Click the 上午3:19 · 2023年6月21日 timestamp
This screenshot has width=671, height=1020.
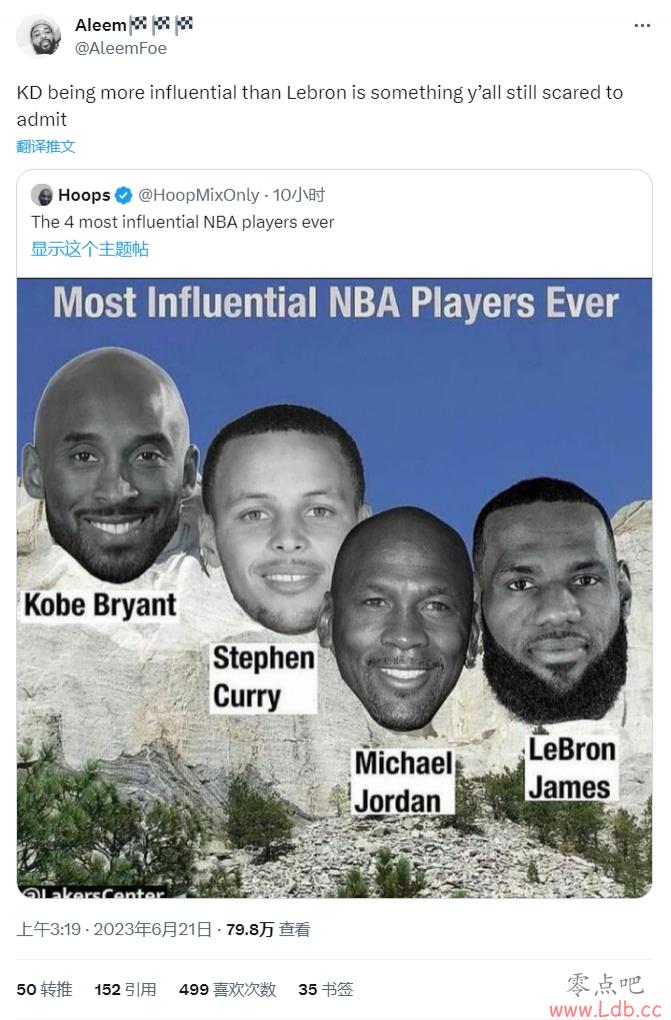(x=114, y=930)
